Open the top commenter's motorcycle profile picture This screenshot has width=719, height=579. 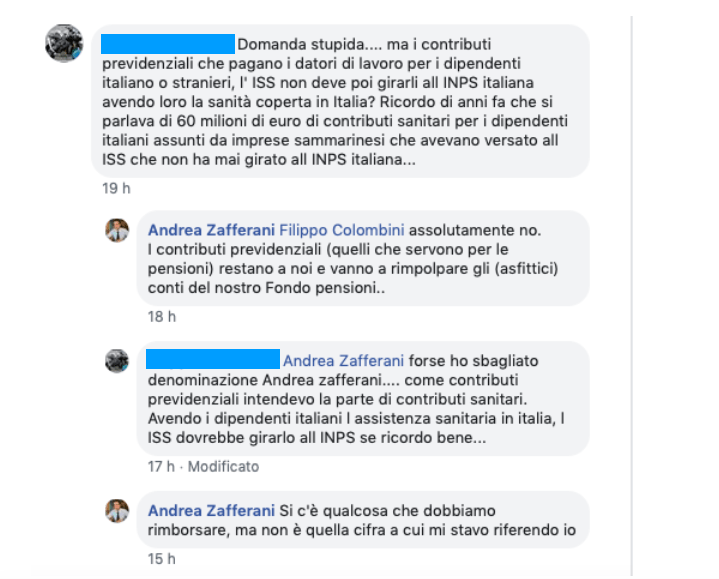coord(64,43)
